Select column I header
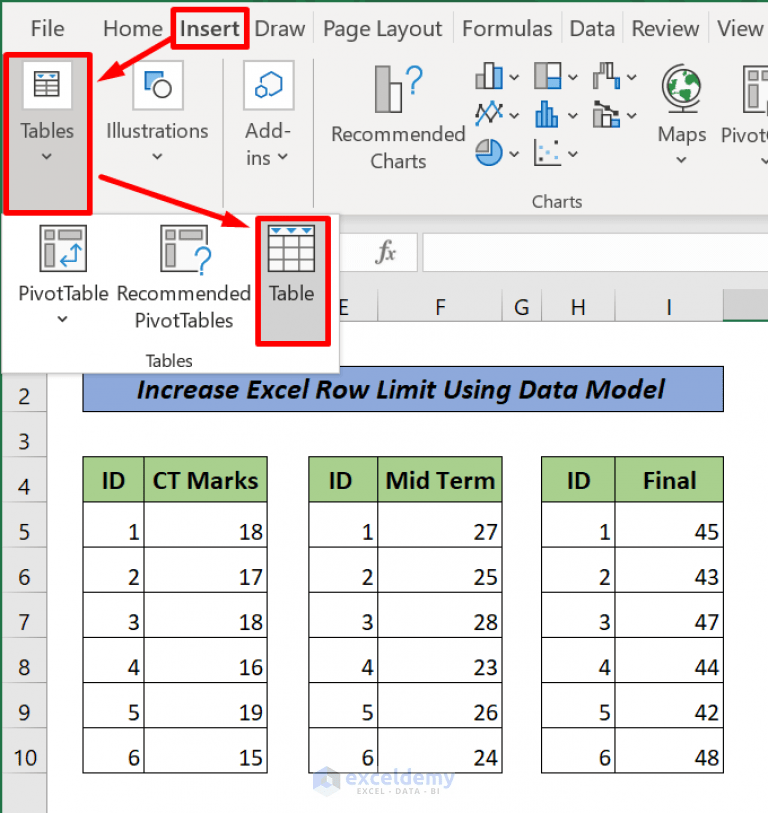Screen dimensions: 768x813 tap(669, 307)
